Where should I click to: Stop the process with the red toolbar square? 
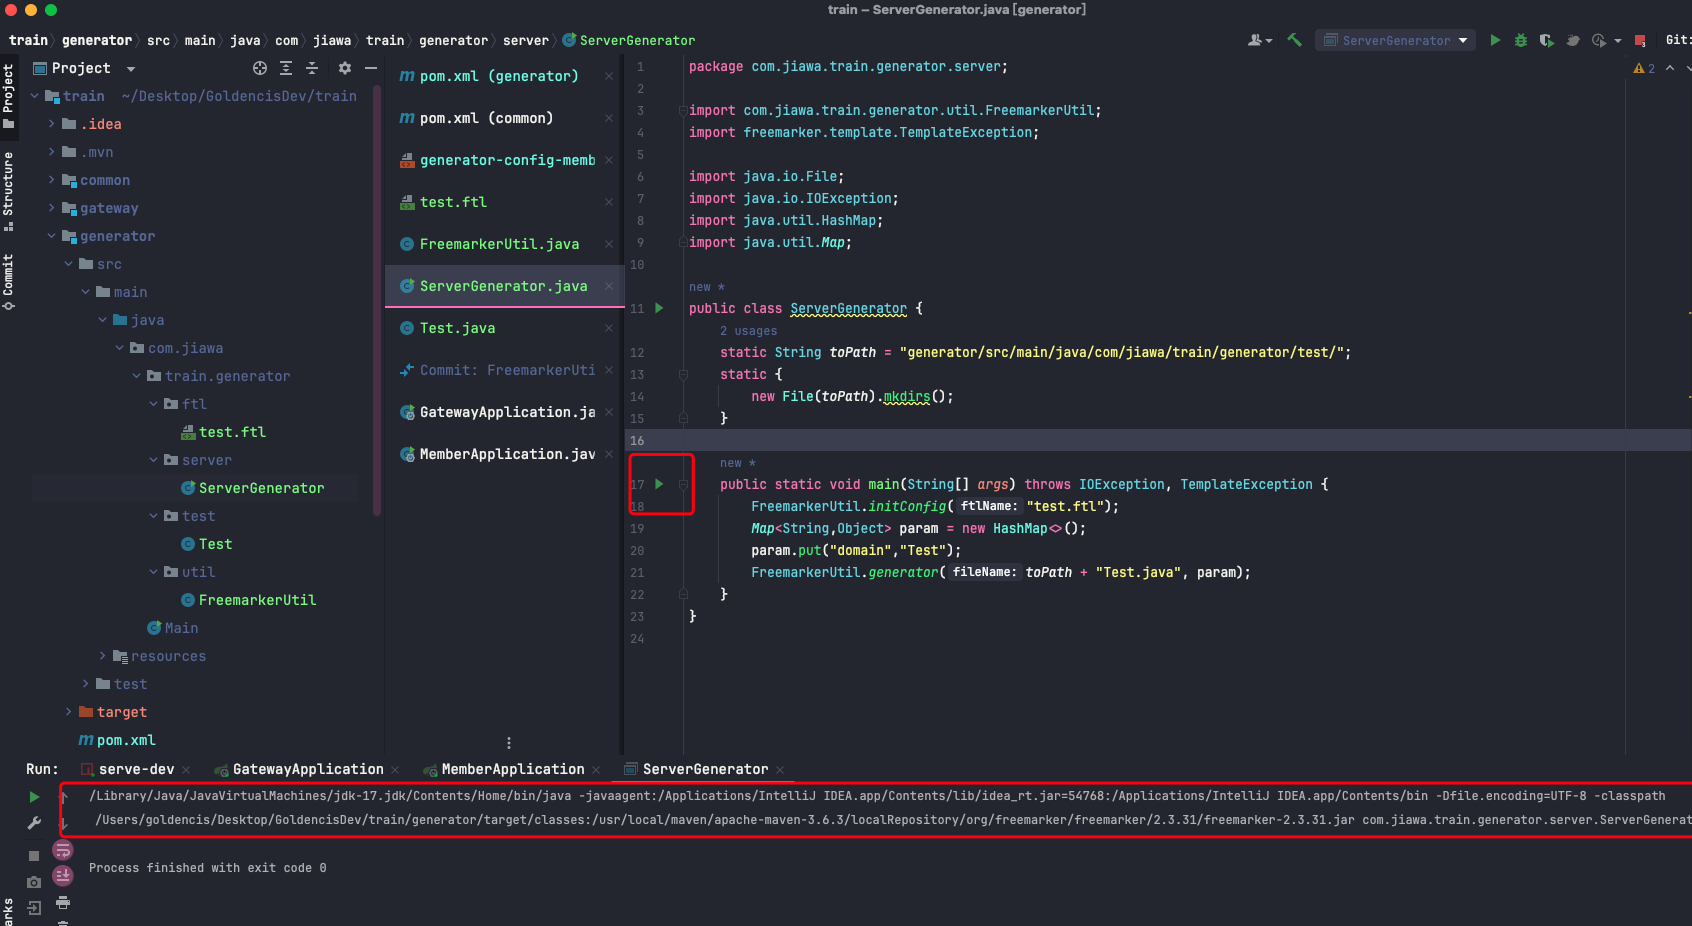tap(1640, 40)
